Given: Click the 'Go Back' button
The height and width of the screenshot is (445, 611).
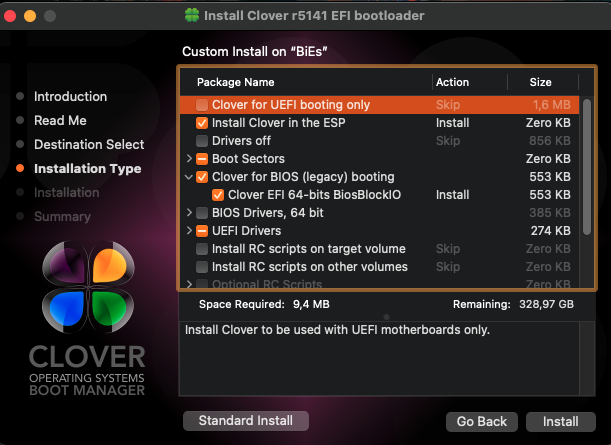Looking at the screenshot, I should 482,422.
